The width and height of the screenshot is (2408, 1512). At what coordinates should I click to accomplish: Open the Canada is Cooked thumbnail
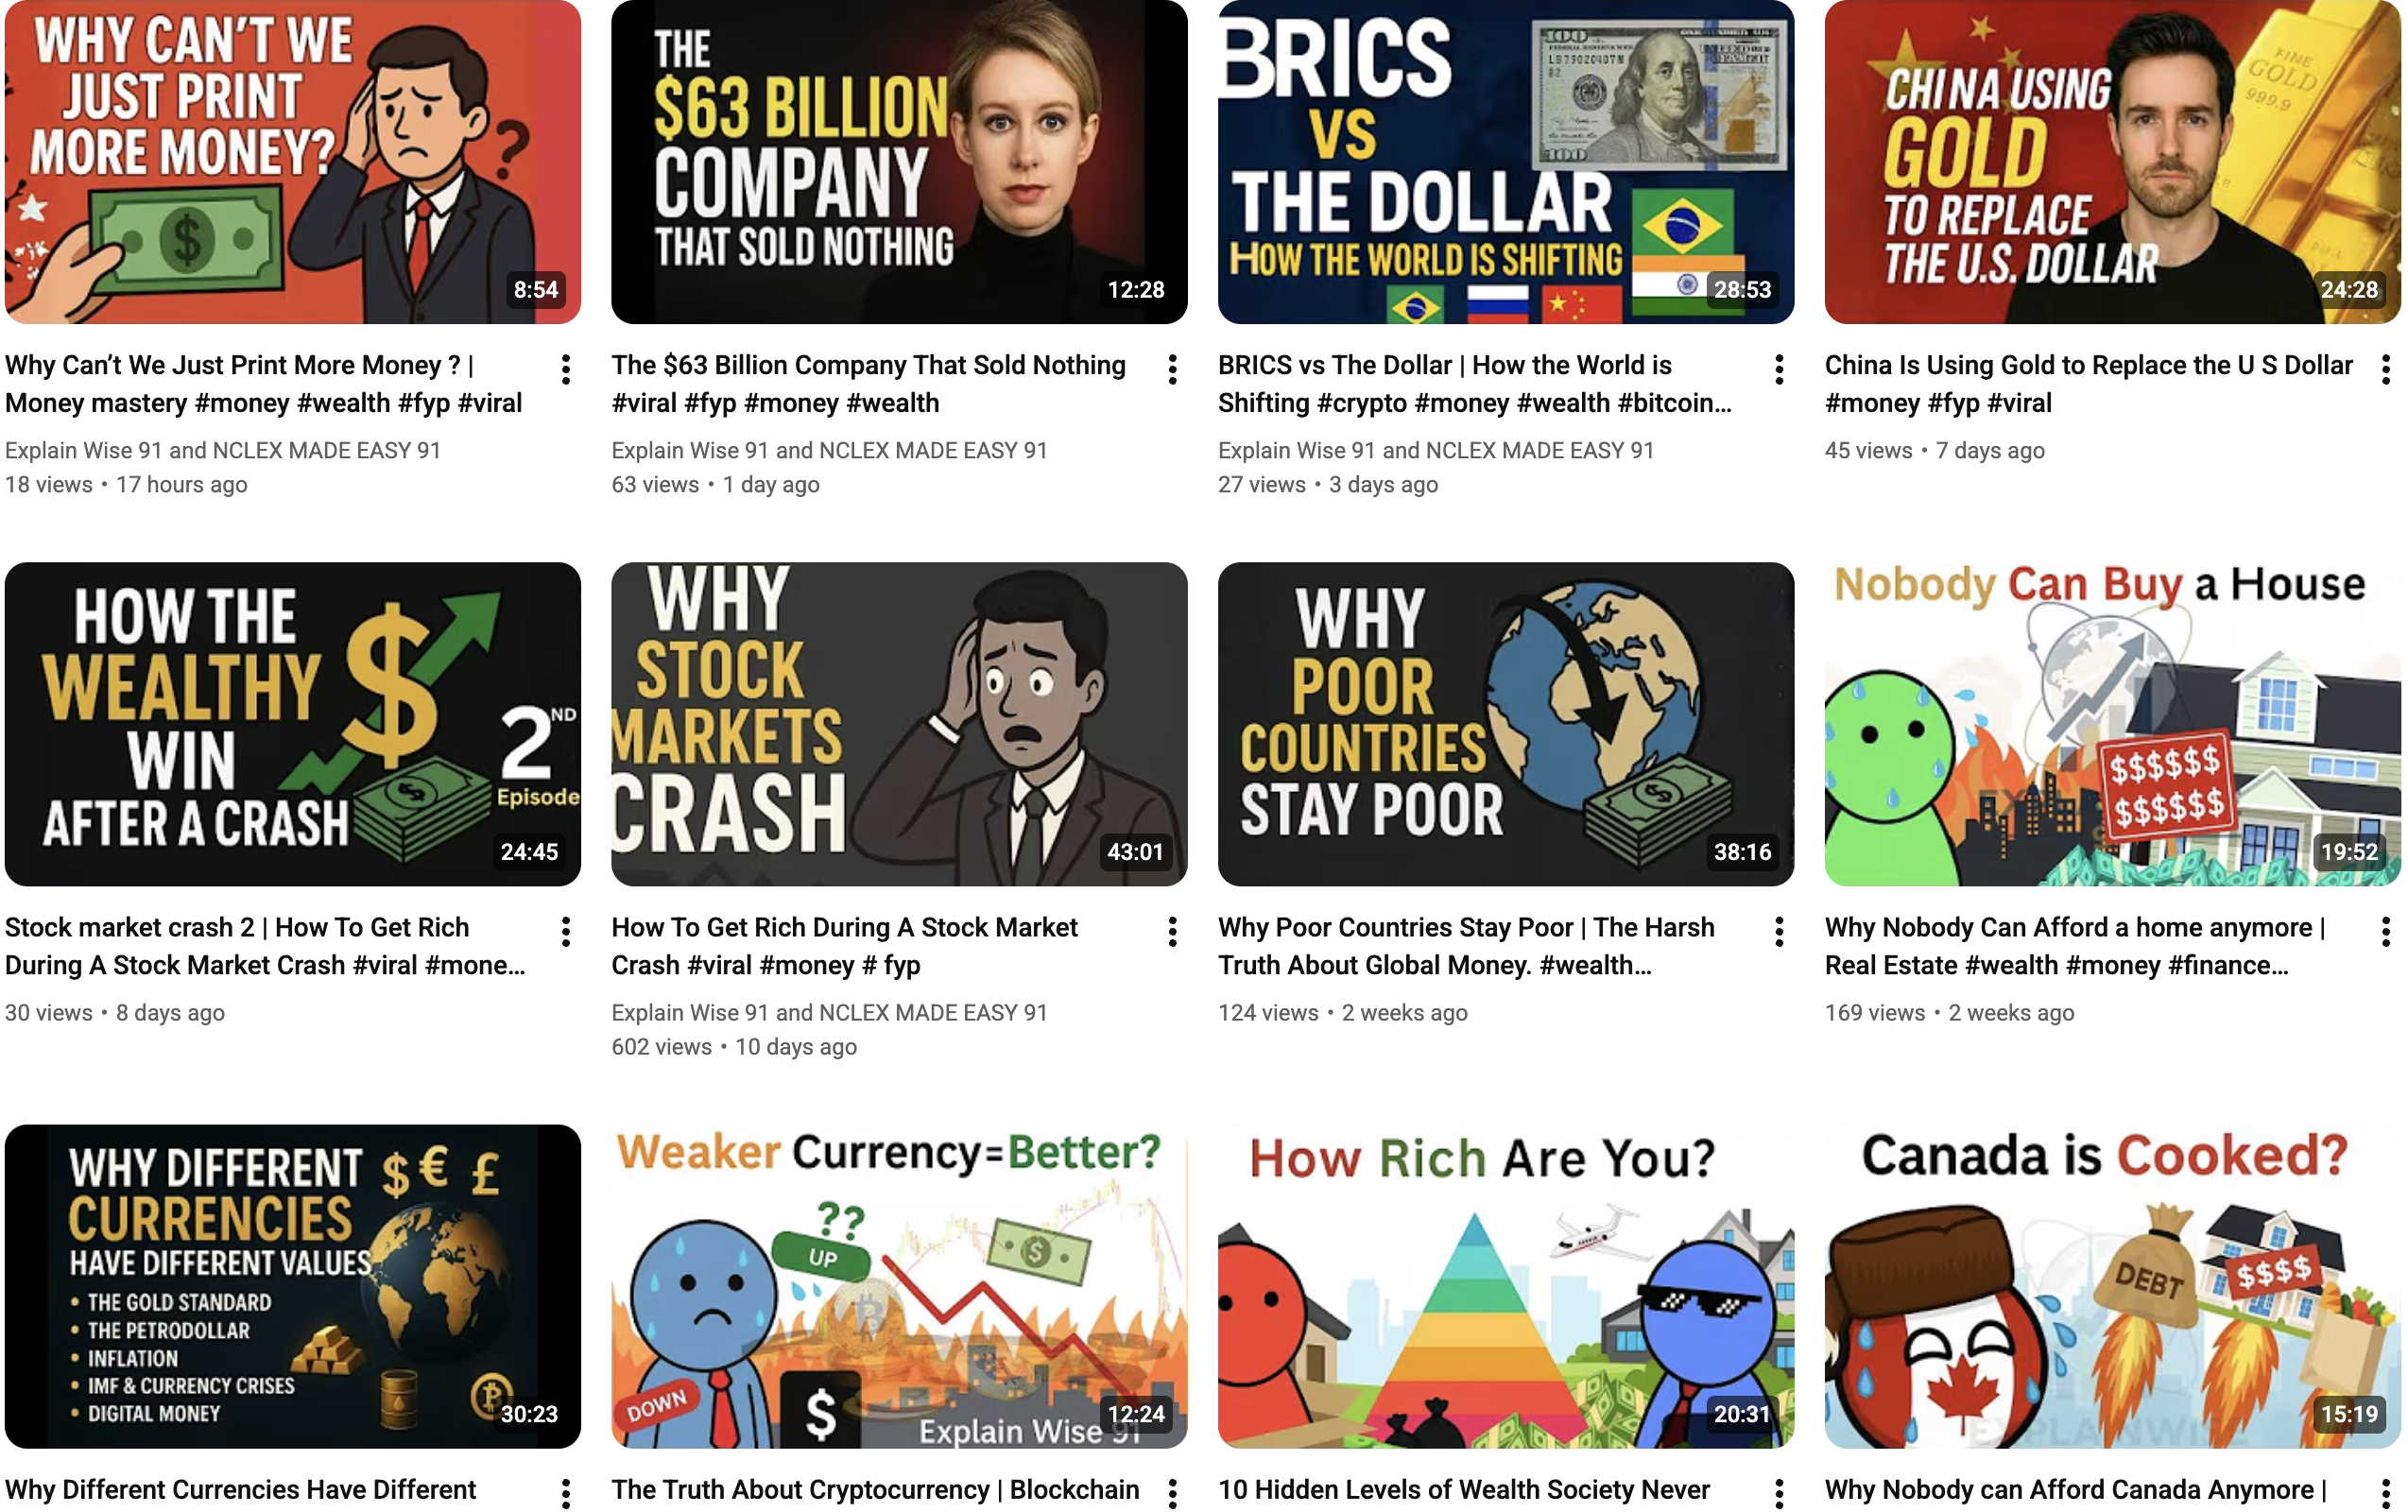(2112, 1286)
